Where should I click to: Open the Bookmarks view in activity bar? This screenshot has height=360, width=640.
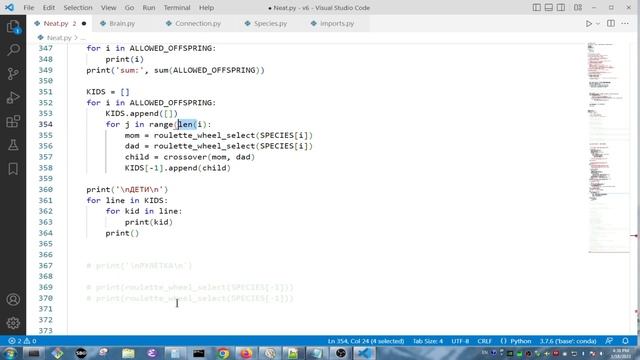13,169
